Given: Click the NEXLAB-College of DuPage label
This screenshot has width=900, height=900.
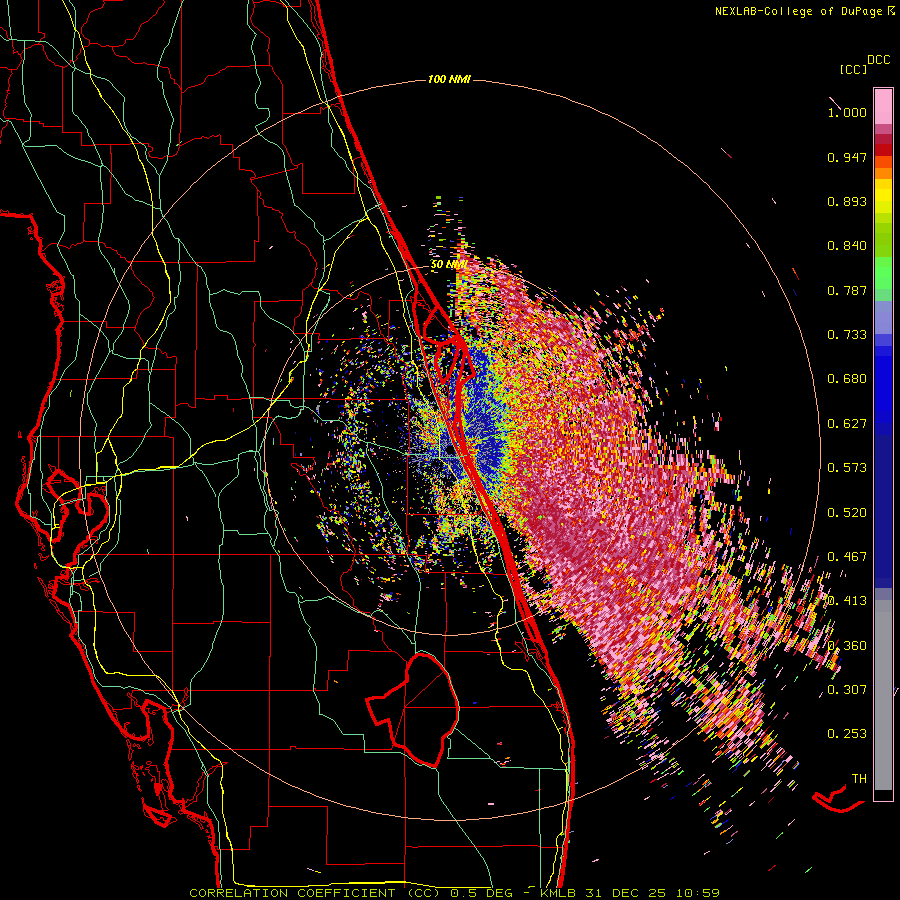Looking at the screenshot, I should click(x=798, y=11).
